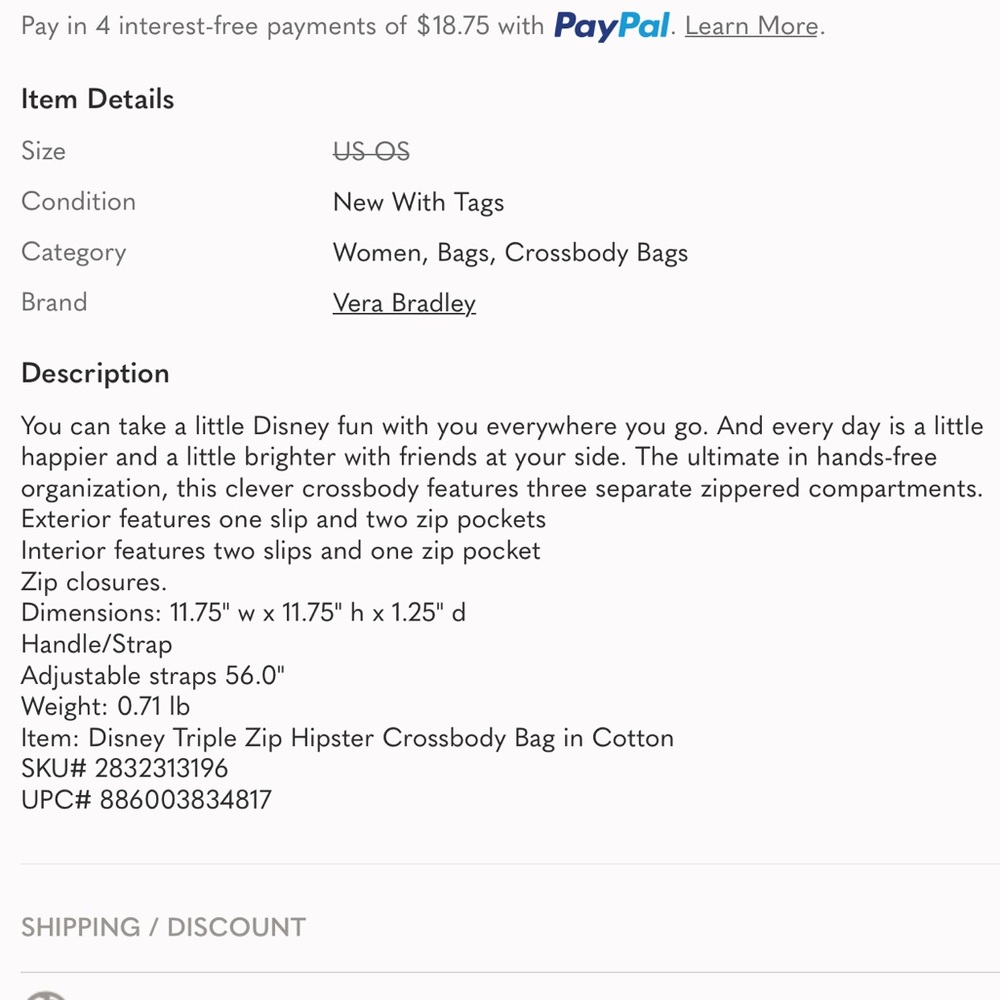Screen dimensions: 1000x1000
Task: Open the Vera Bradley brand link
Action: point(404,303)
